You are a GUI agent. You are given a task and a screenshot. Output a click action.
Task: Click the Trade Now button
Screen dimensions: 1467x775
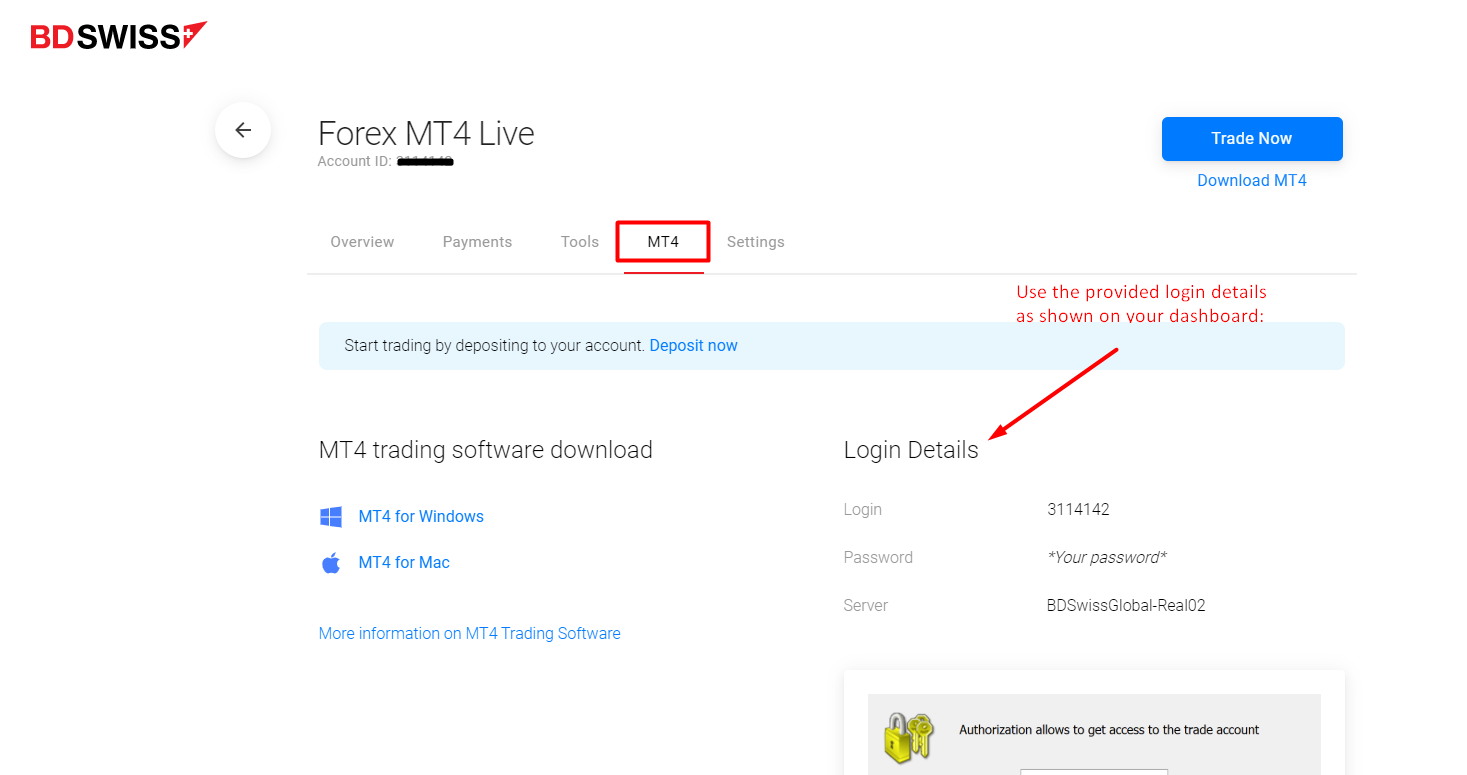[1252, 139]
